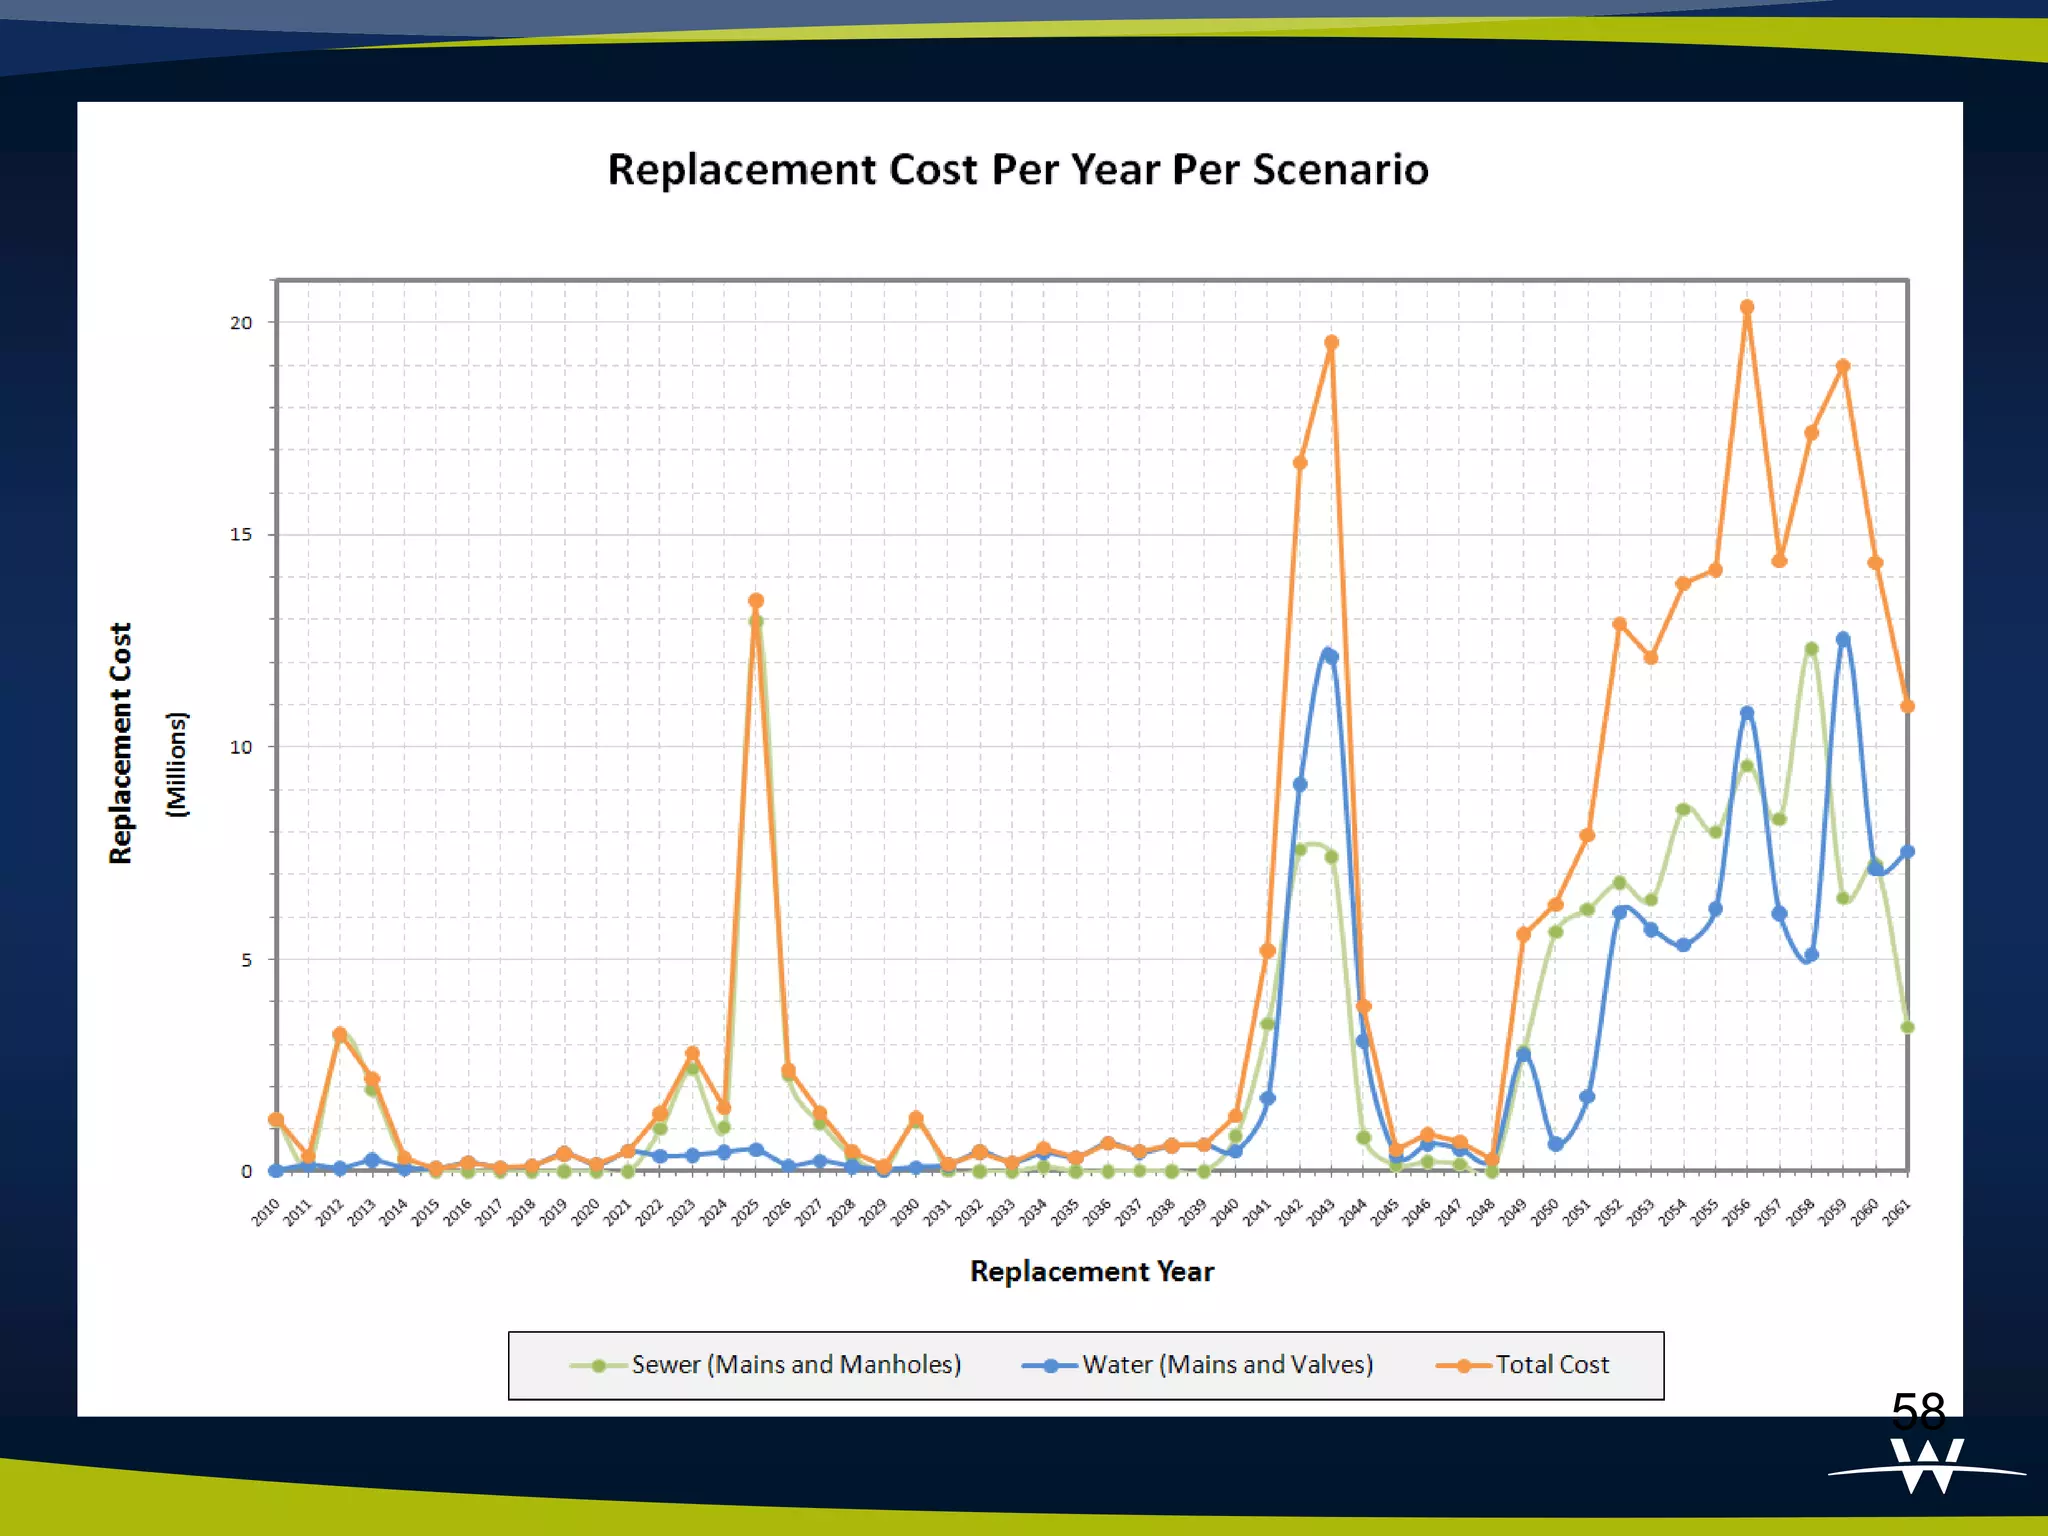The width and height of the screenshot is (2048, 1536).
Task: Click the blue peak point at 2059
Action: click(1843, 639)
